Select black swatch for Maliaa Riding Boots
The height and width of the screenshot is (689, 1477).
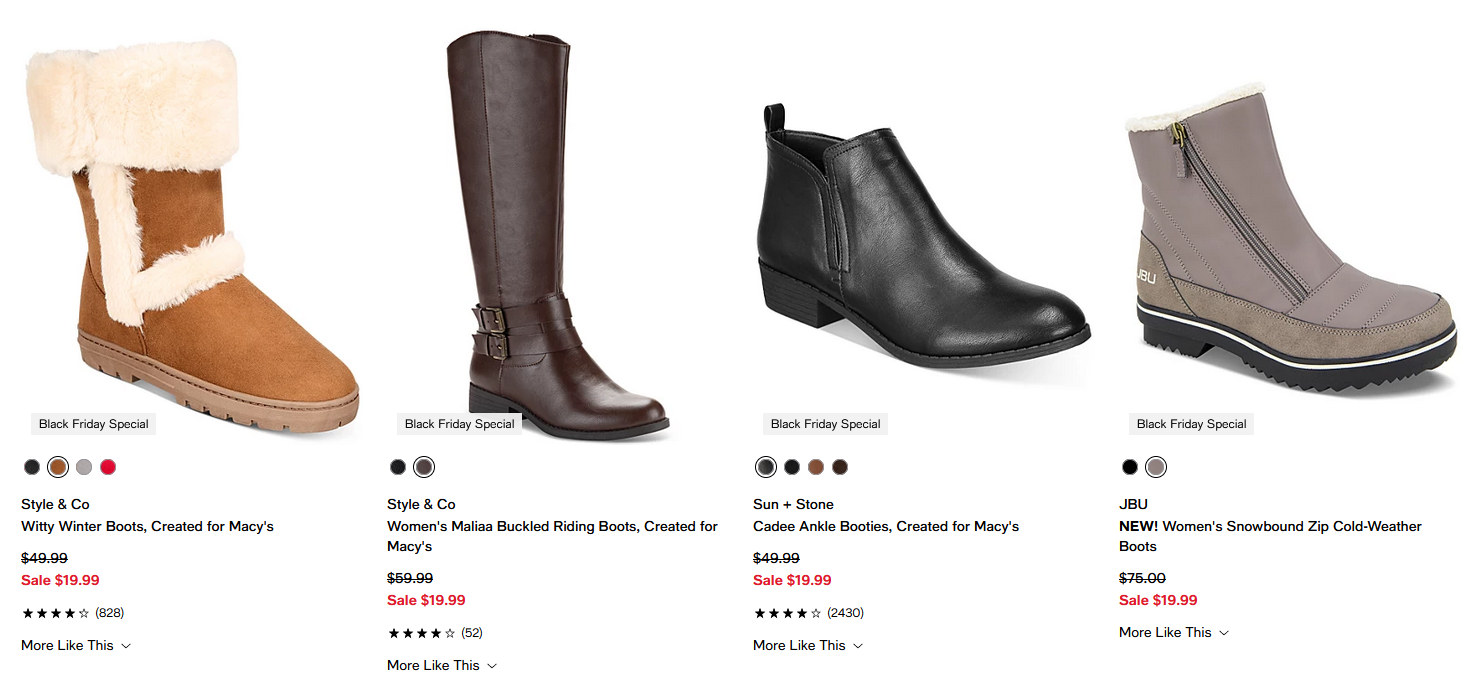tap(398, 467)
